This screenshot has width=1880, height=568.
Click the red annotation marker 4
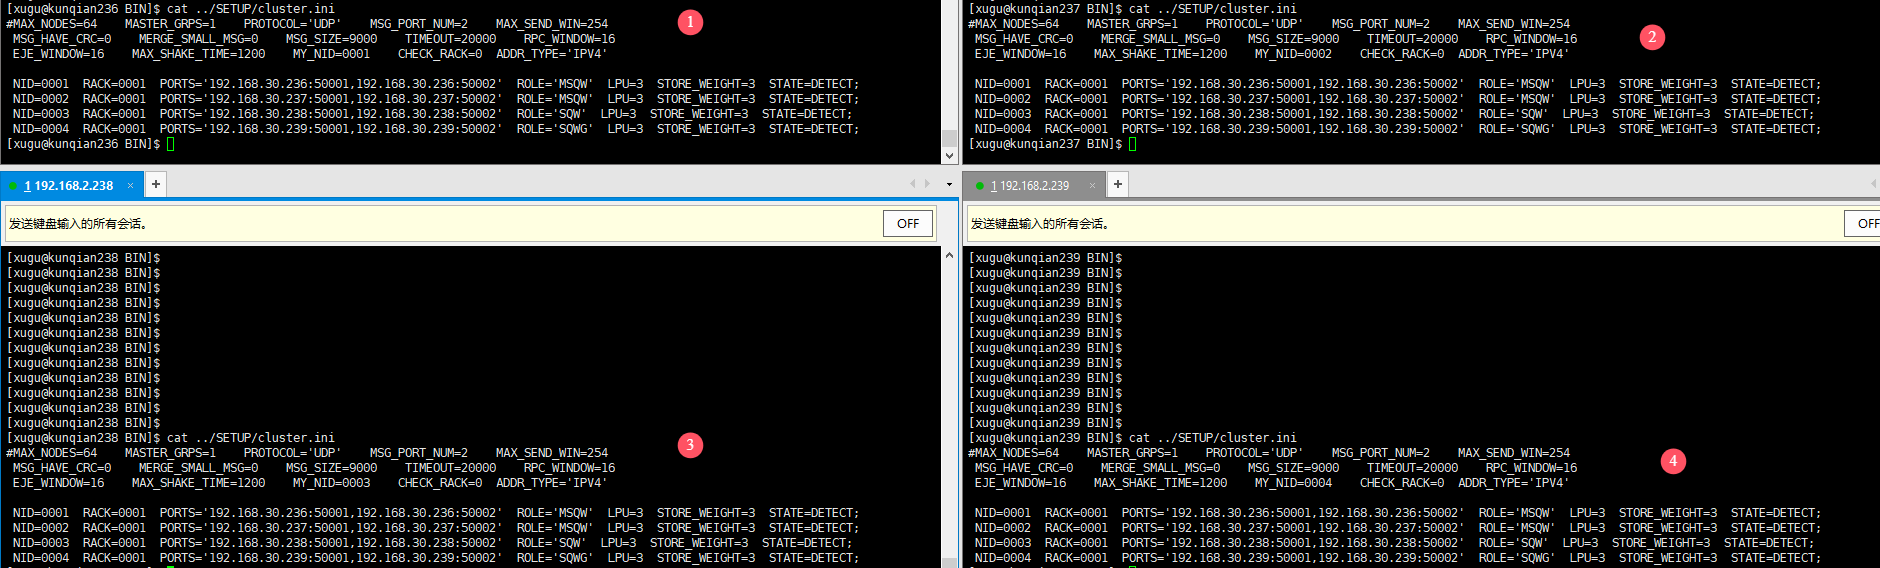click(1673, 461)
